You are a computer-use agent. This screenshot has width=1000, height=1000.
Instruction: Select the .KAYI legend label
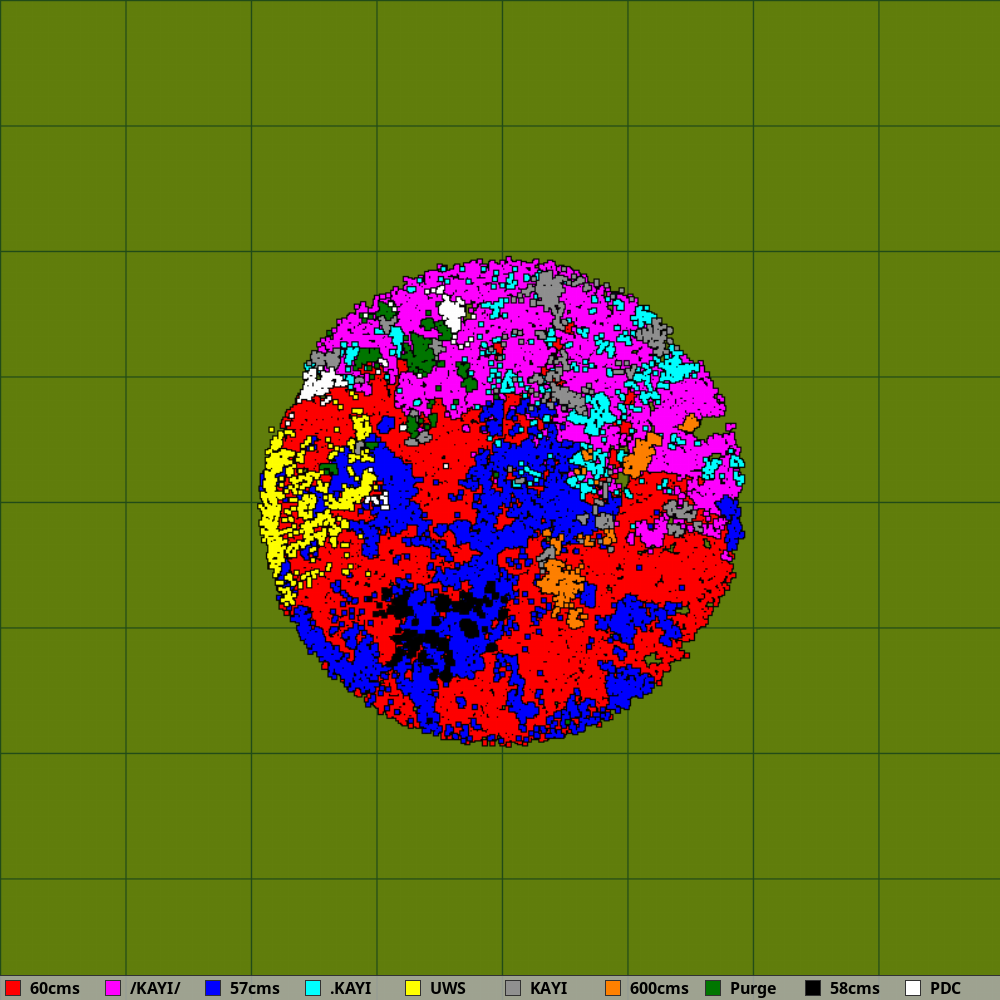pyautogui.click(x=351, y=989)
